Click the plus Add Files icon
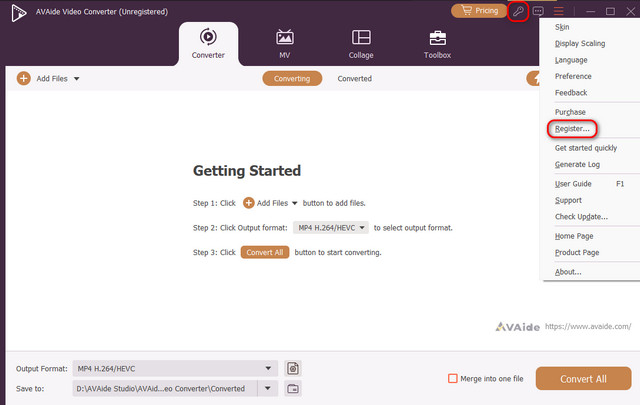Image resolution: width=640 pixels, height=405 pixels. (23, 78)
